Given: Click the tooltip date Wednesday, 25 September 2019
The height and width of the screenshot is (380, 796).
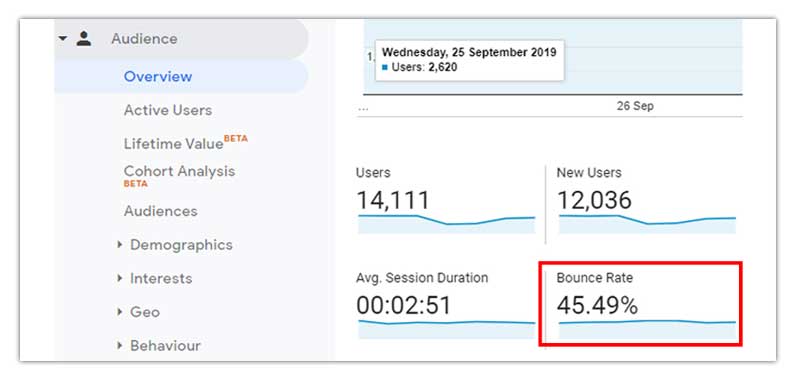Looking at the screenshot, I should [x=469, y=52].
